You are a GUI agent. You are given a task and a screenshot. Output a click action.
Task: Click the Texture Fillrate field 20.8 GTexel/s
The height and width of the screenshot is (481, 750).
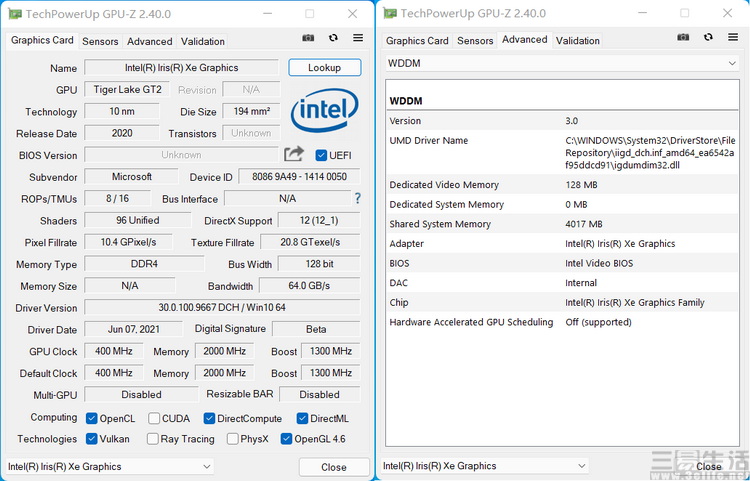[x=310, y=242]
